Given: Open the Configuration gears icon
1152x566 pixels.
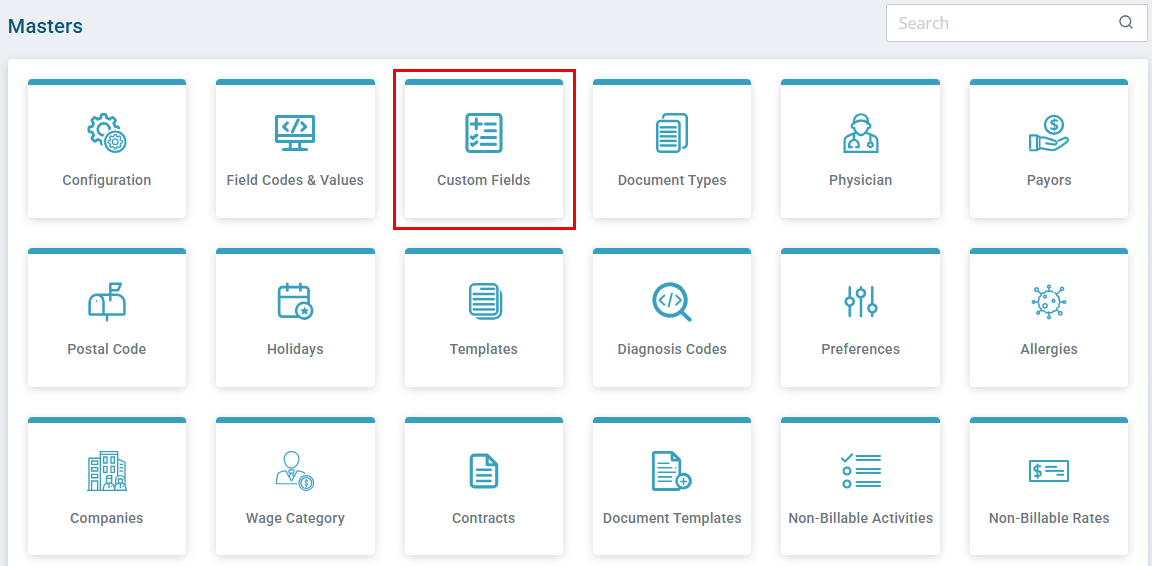Looking at the screenshot, I should [x=107, y=133].
